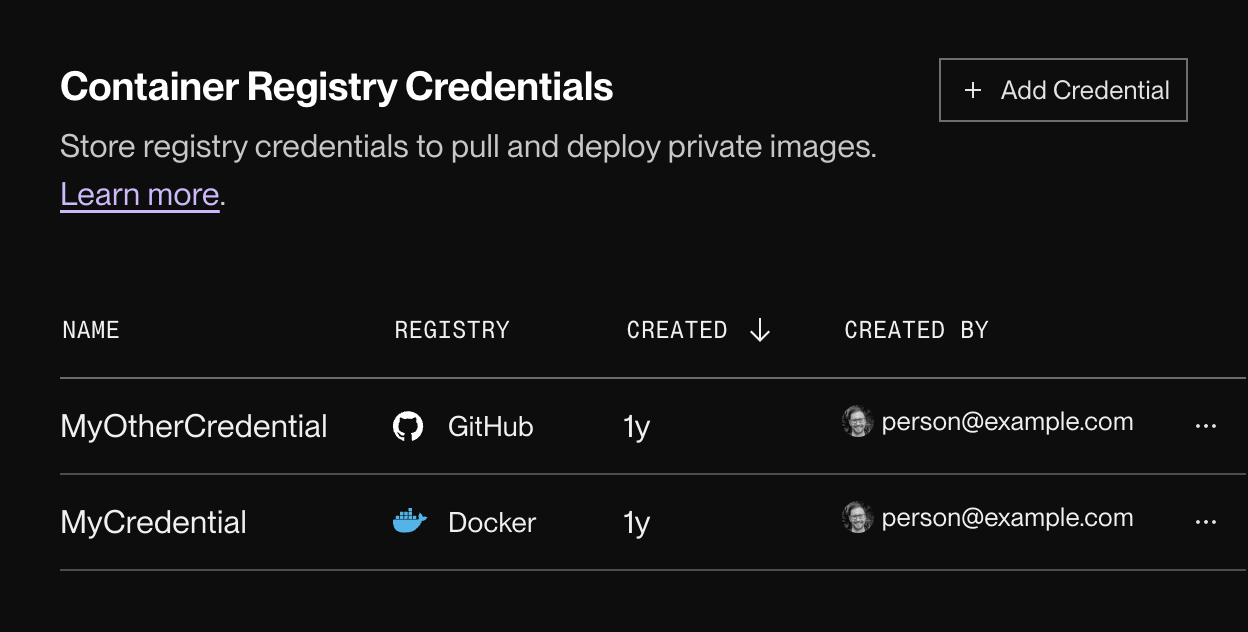Toggle sorting by the REGISTRY column
This screenshot has height=632, width=1248.
pos(452,329)
